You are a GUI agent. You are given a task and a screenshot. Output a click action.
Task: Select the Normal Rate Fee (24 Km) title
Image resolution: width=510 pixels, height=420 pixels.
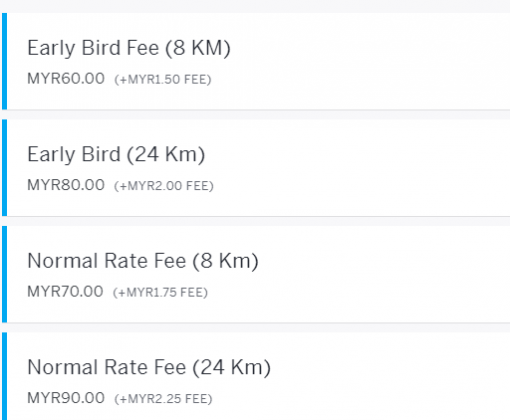[x=149, y=368]
